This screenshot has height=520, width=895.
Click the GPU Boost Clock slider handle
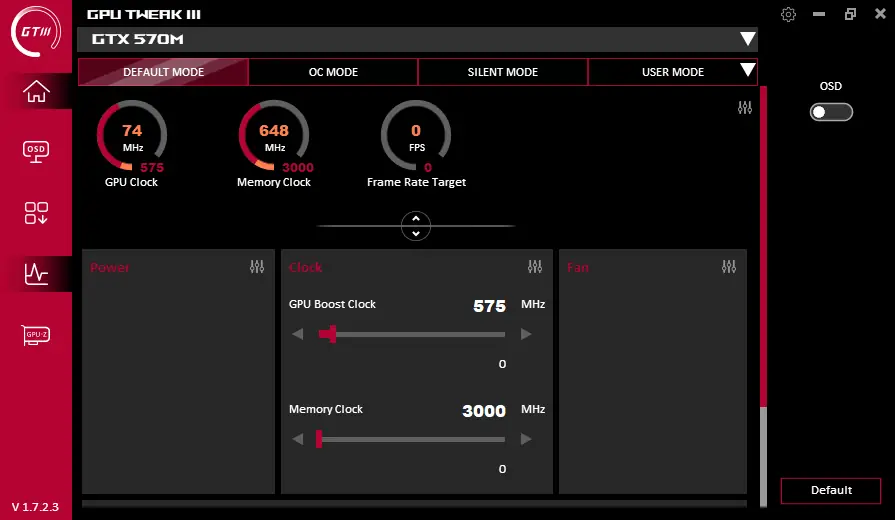pyautogui.click(x=332, y=334)
